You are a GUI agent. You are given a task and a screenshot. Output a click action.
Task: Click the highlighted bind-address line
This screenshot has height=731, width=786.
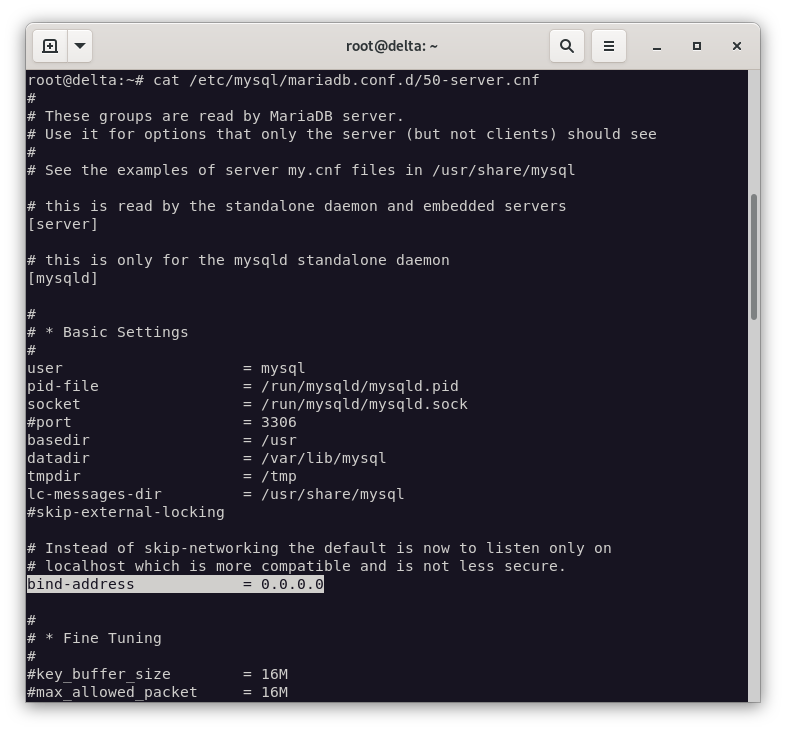(175, 584)
